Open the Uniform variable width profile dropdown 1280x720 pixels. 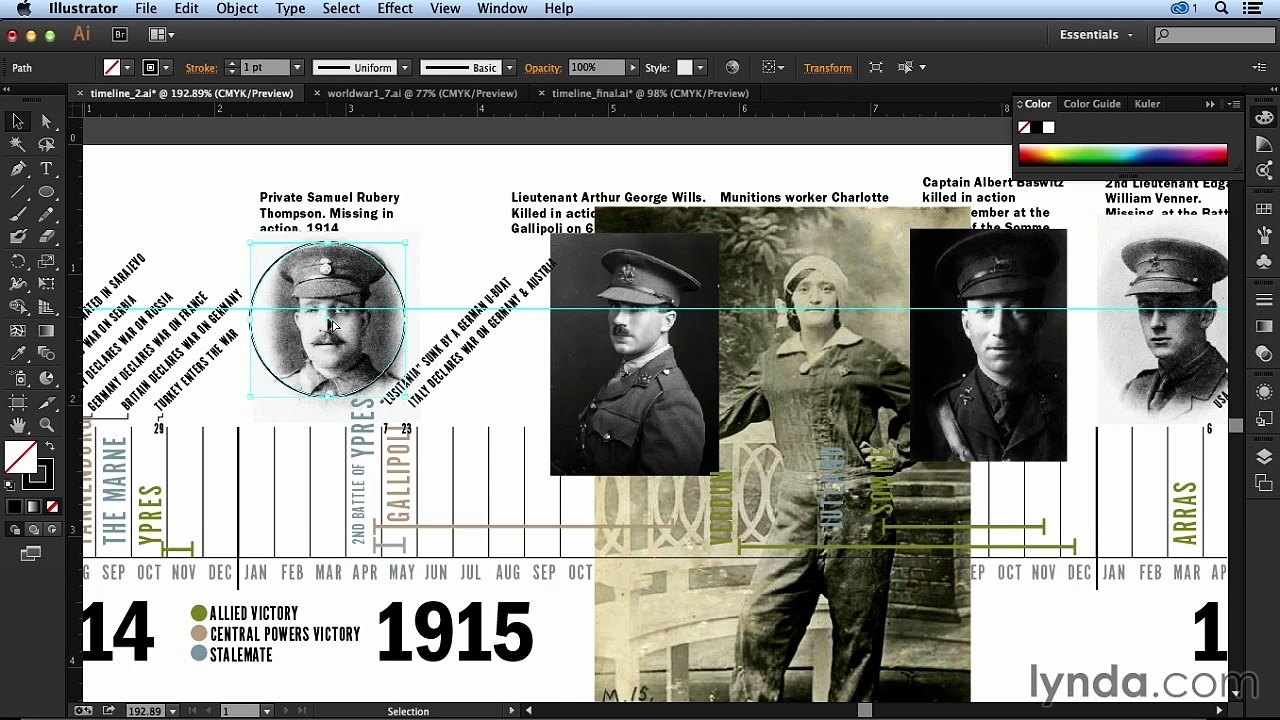point(404,68)
